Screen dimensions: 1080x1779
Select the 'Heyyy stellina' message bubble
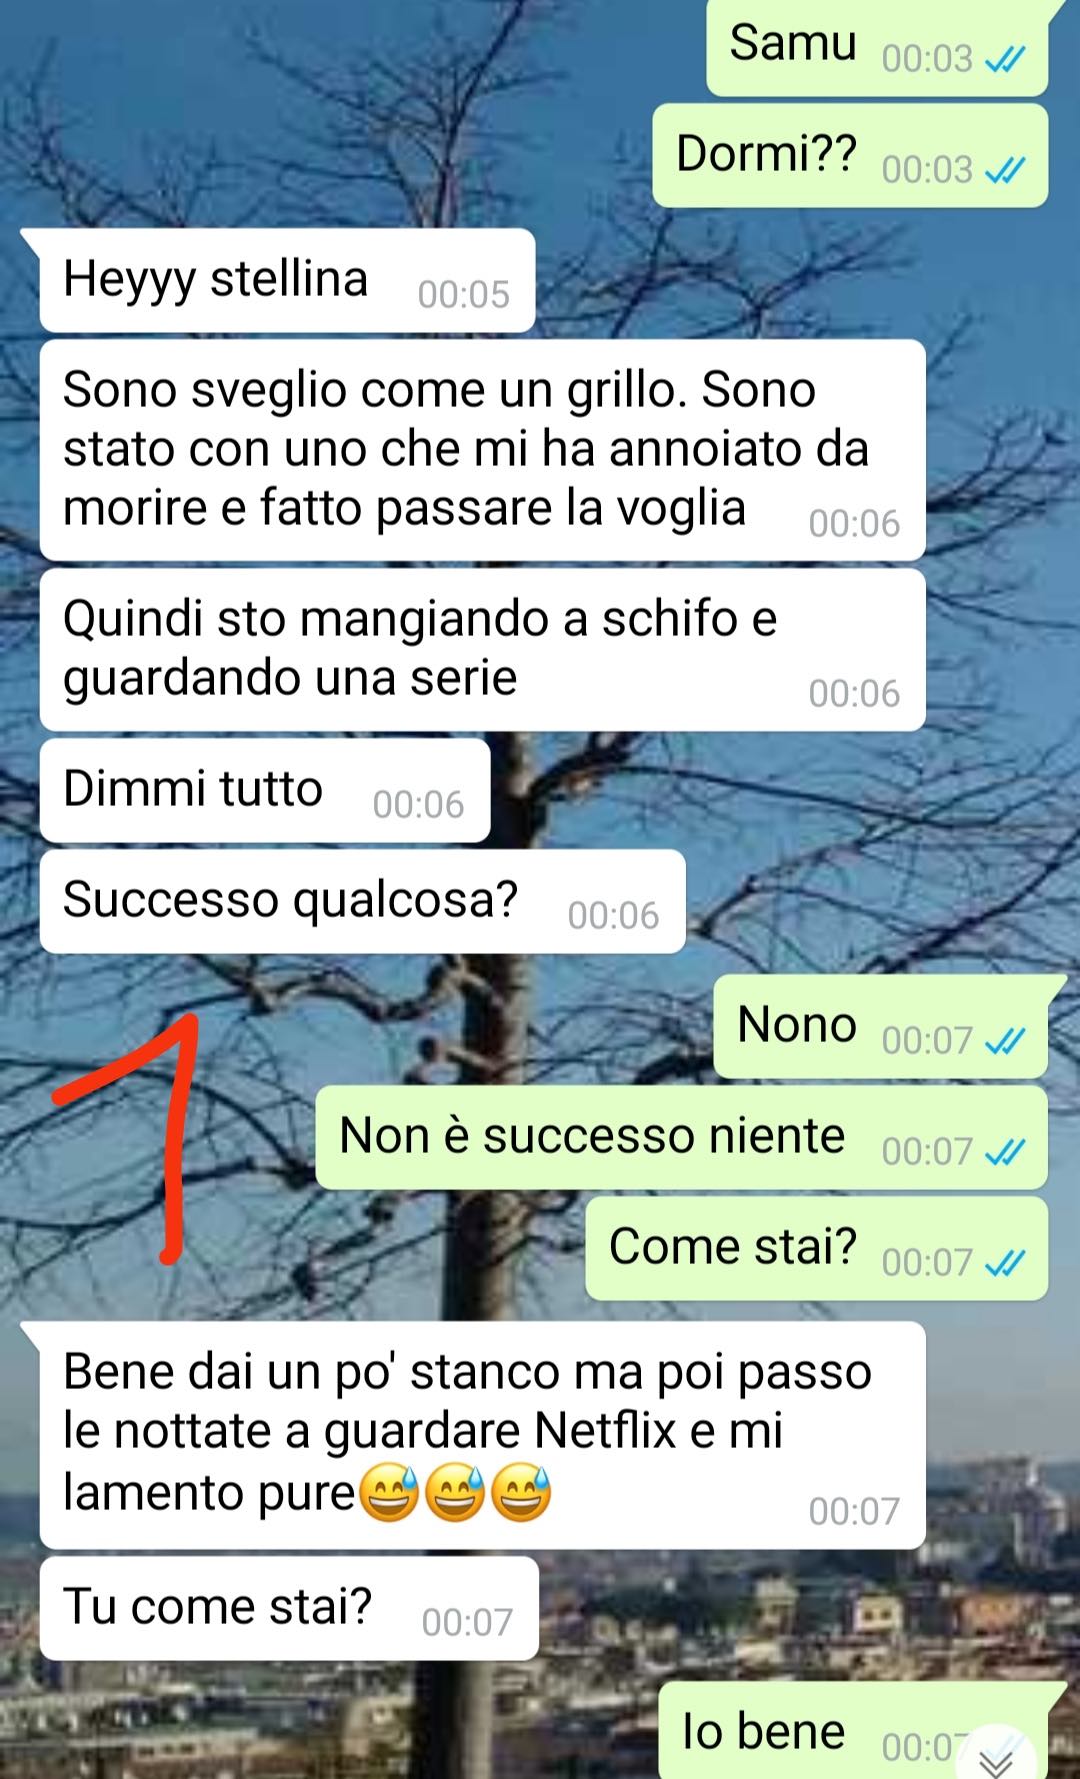coord(287,281)
